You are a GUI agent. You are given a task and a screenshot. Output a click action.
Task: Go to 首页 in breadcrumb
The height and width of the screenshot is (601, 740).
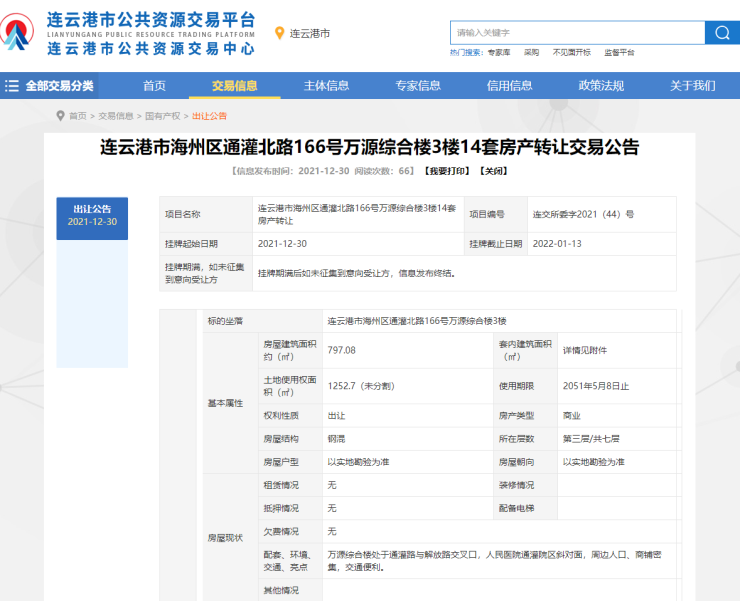pyautogui.click(x=78, y=116)
